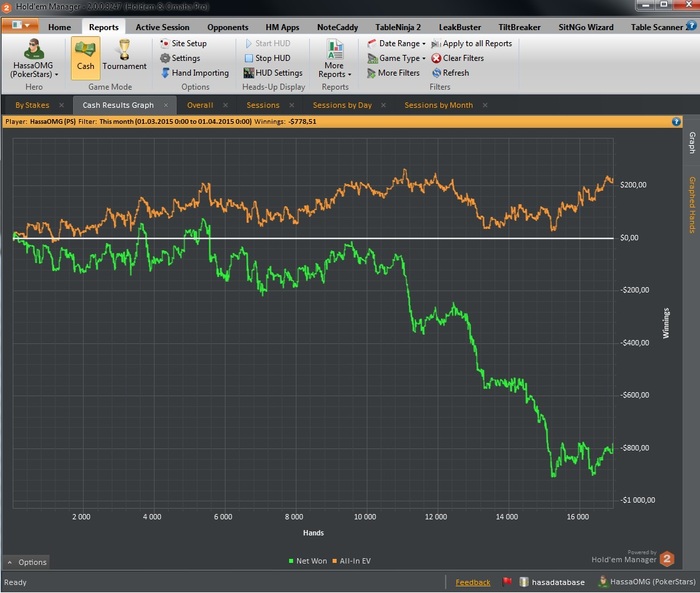
Task: Open Table Scanner tab
Action: click(x=657, y=27)
